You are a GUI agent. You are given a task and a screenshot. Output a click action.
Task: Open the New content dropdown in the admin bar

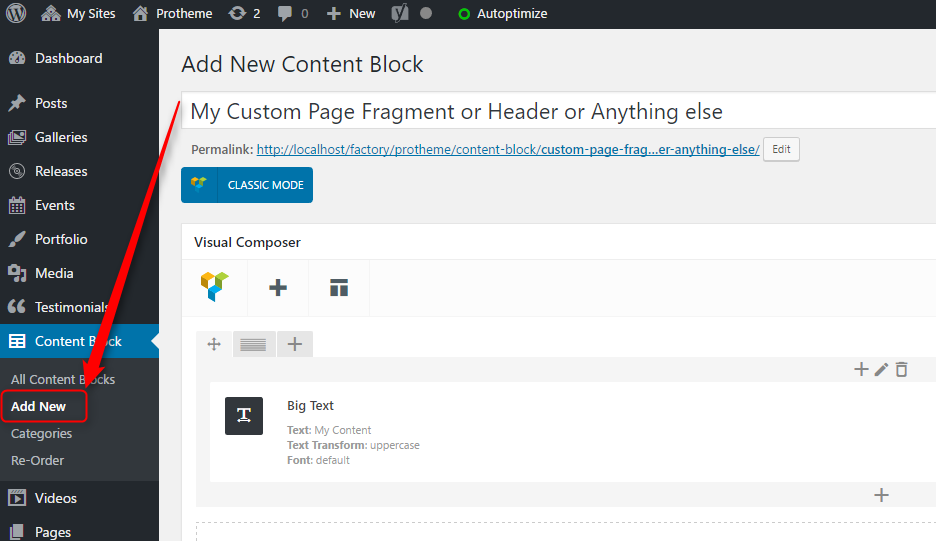(x=351, y=13)
